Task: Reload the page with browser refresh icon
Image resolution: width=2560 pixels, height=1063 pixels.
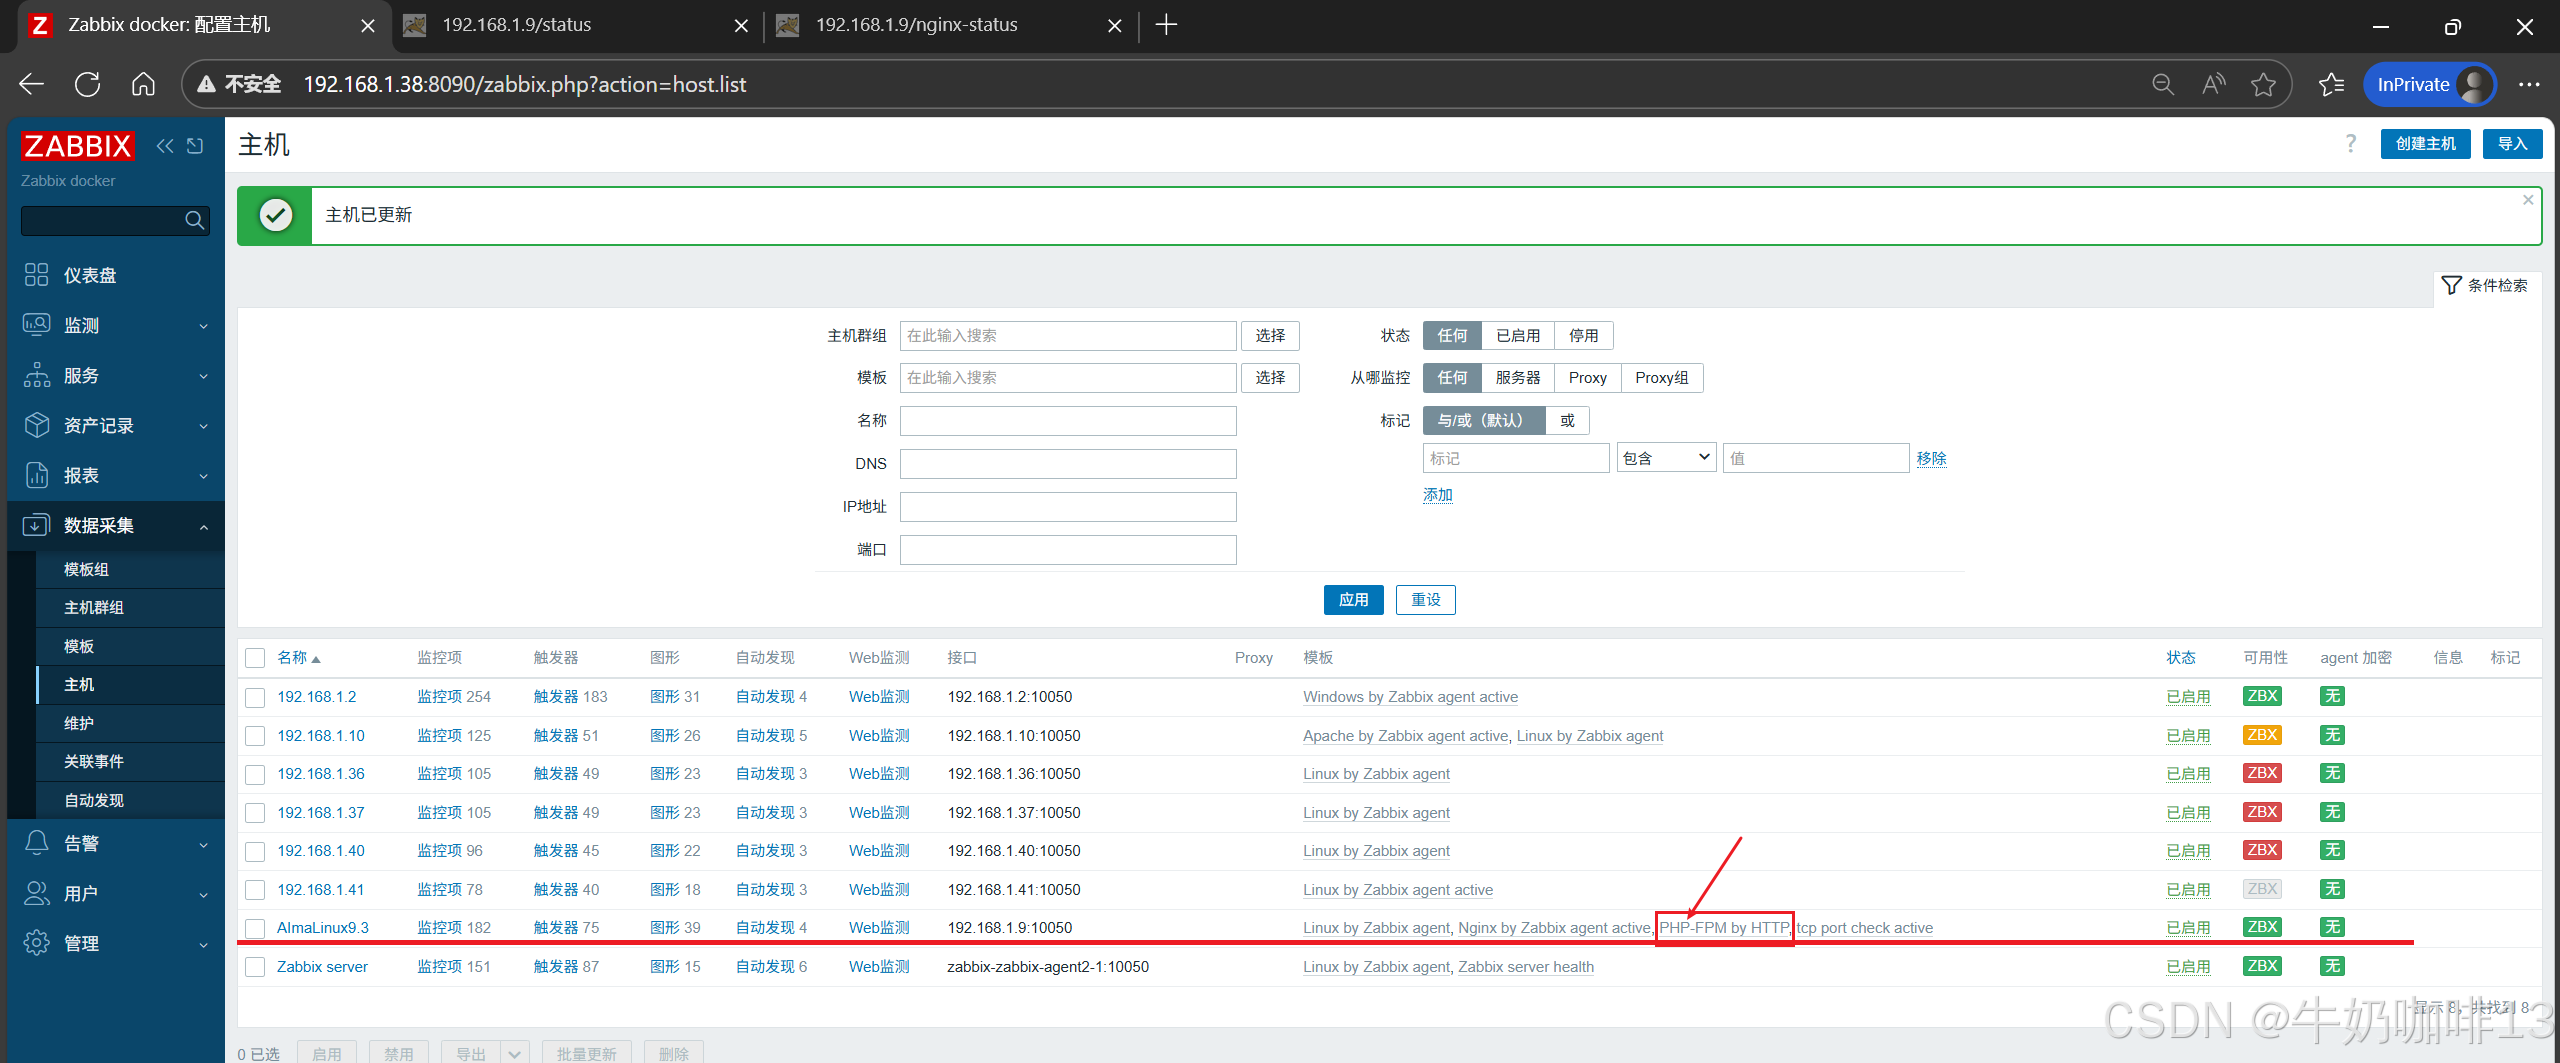Action: [x=88, y=85]
